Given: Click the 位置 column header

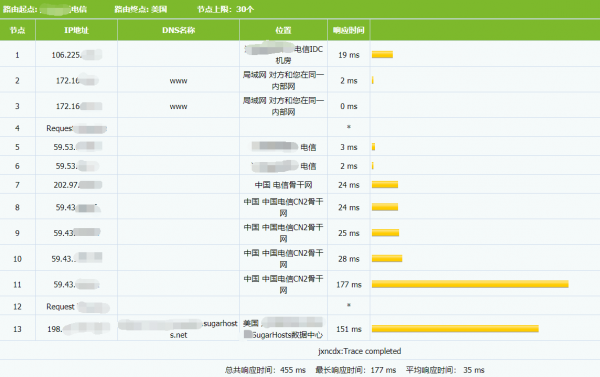Looking at the screenshot, I should click(x=284, y=30).
